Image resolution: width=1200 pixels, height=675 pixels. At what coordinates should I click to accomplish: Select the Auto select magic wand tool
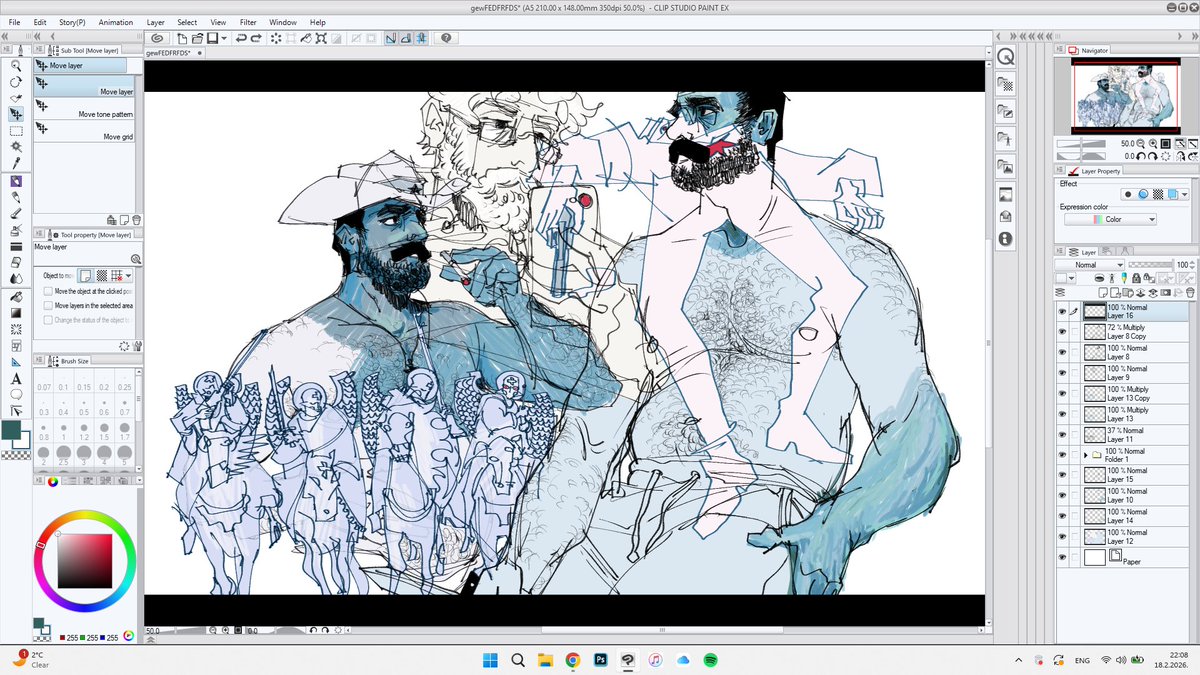(16, 146)
